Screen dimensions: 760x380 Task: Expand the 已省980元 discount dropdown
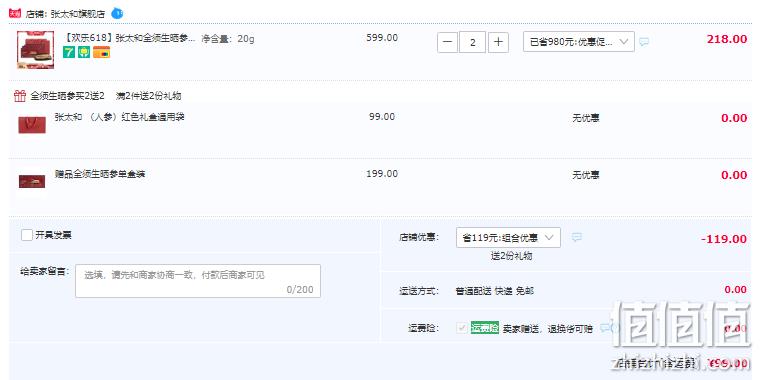pyautogui.click(x=579, y=42)
